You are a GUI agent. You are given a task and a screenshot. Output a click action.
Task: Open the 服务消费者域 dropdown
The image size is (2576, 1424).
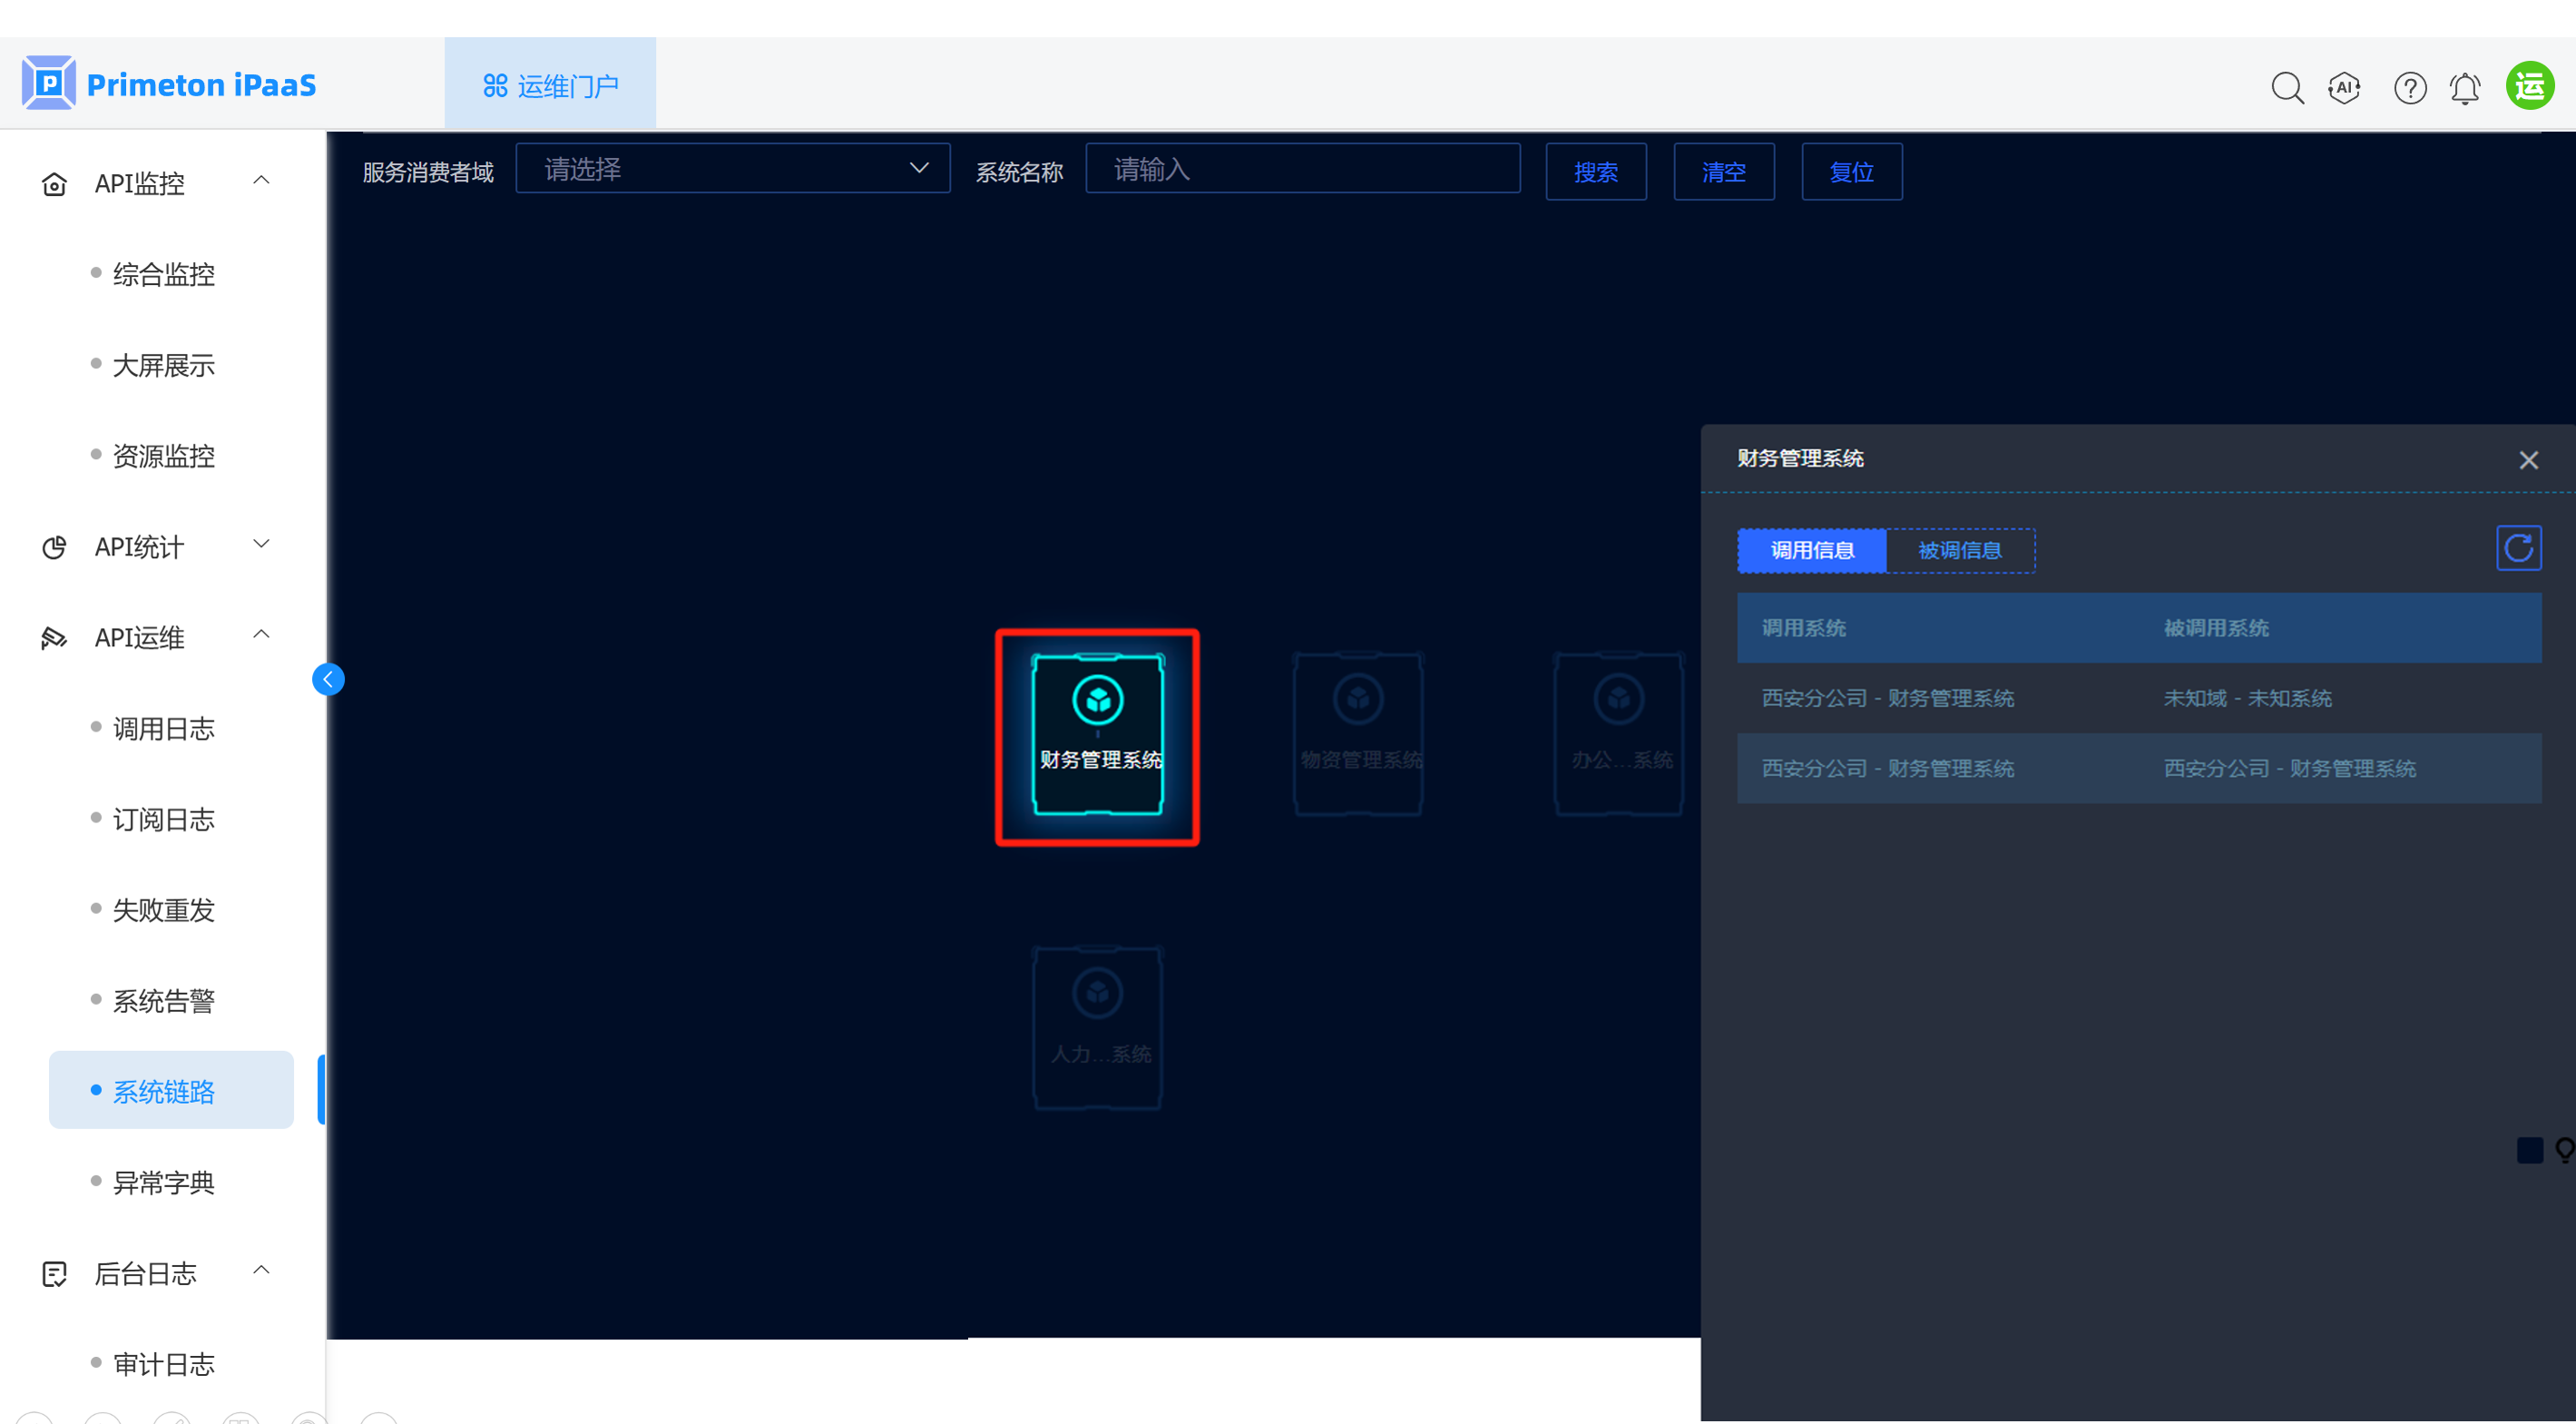[x=732, y=169]
